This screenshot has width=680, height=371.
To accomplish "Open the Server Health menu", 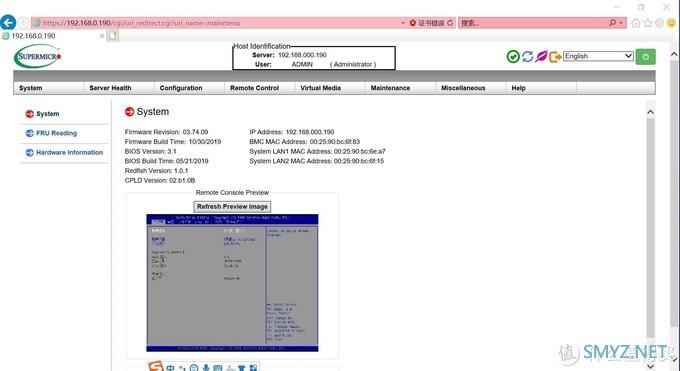I will click(110, 88).
